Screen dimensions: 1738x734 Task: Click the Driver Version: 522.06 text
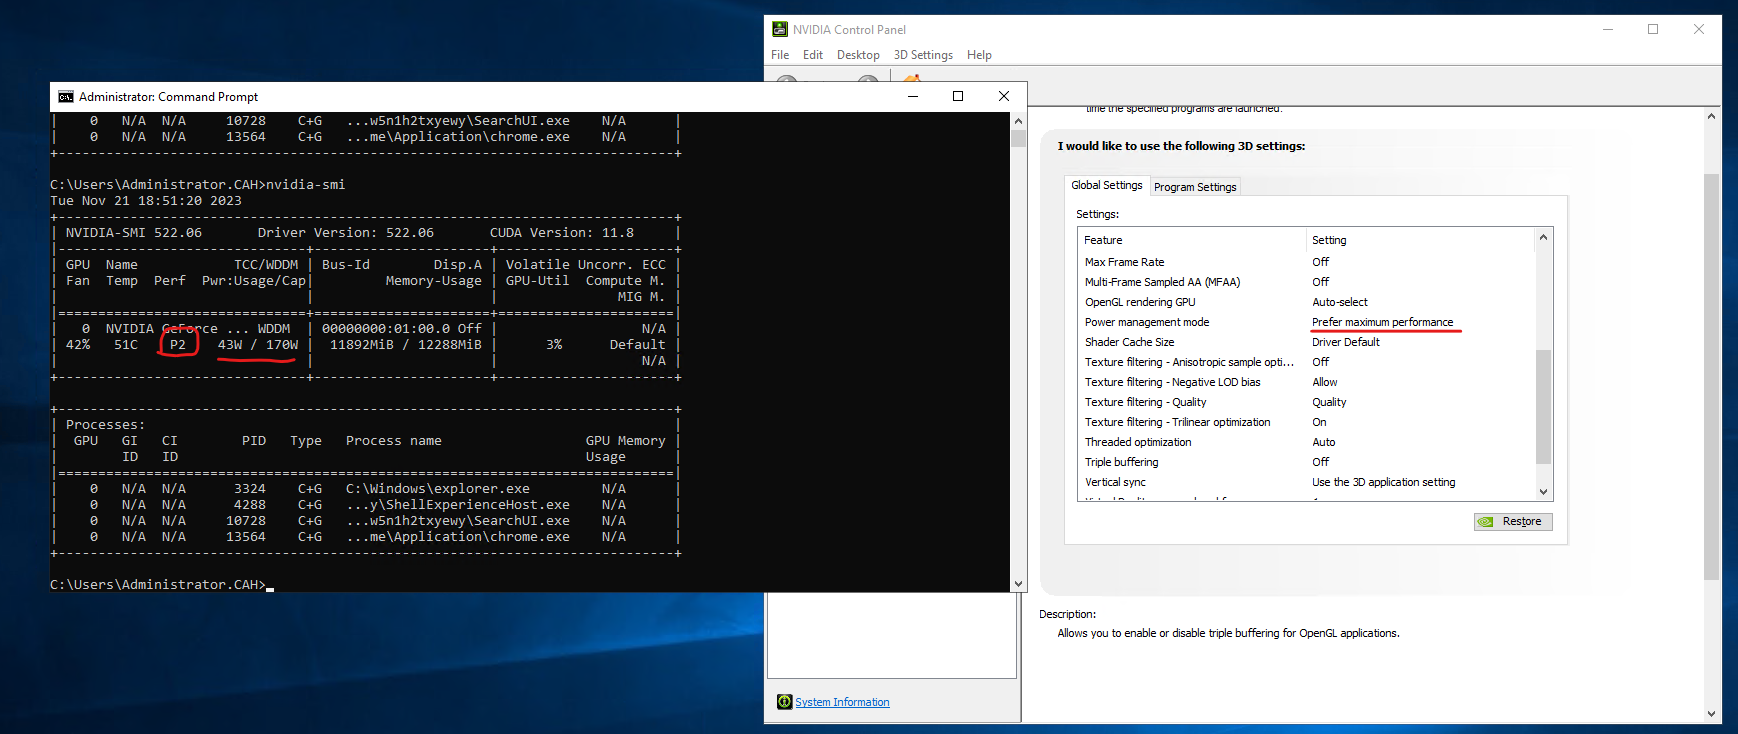click(345, 233)
